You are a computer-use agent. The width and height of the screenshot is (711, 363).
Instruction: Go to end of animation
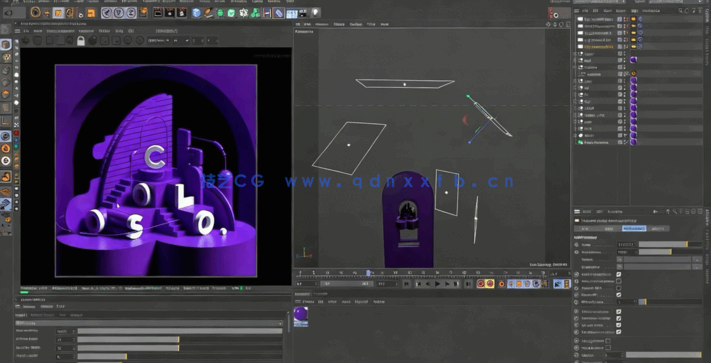[468, 284]
